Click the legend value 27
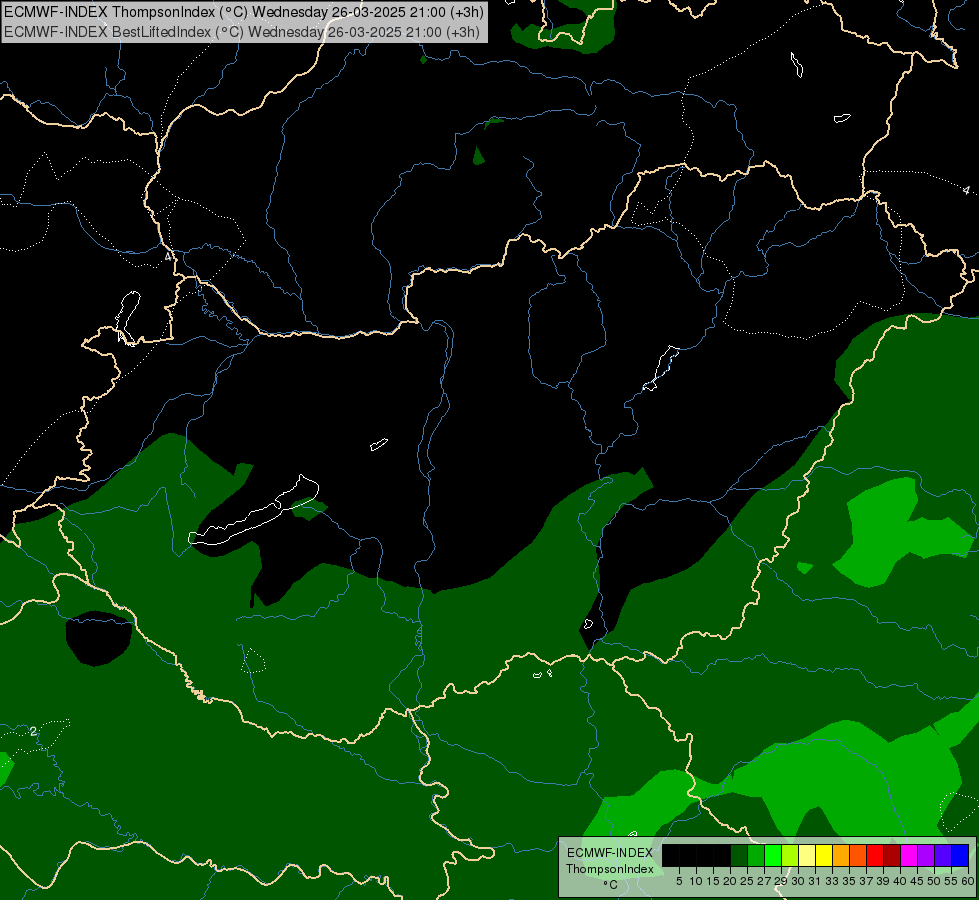This screenshot has height=900, width=979. coord(764,881)
